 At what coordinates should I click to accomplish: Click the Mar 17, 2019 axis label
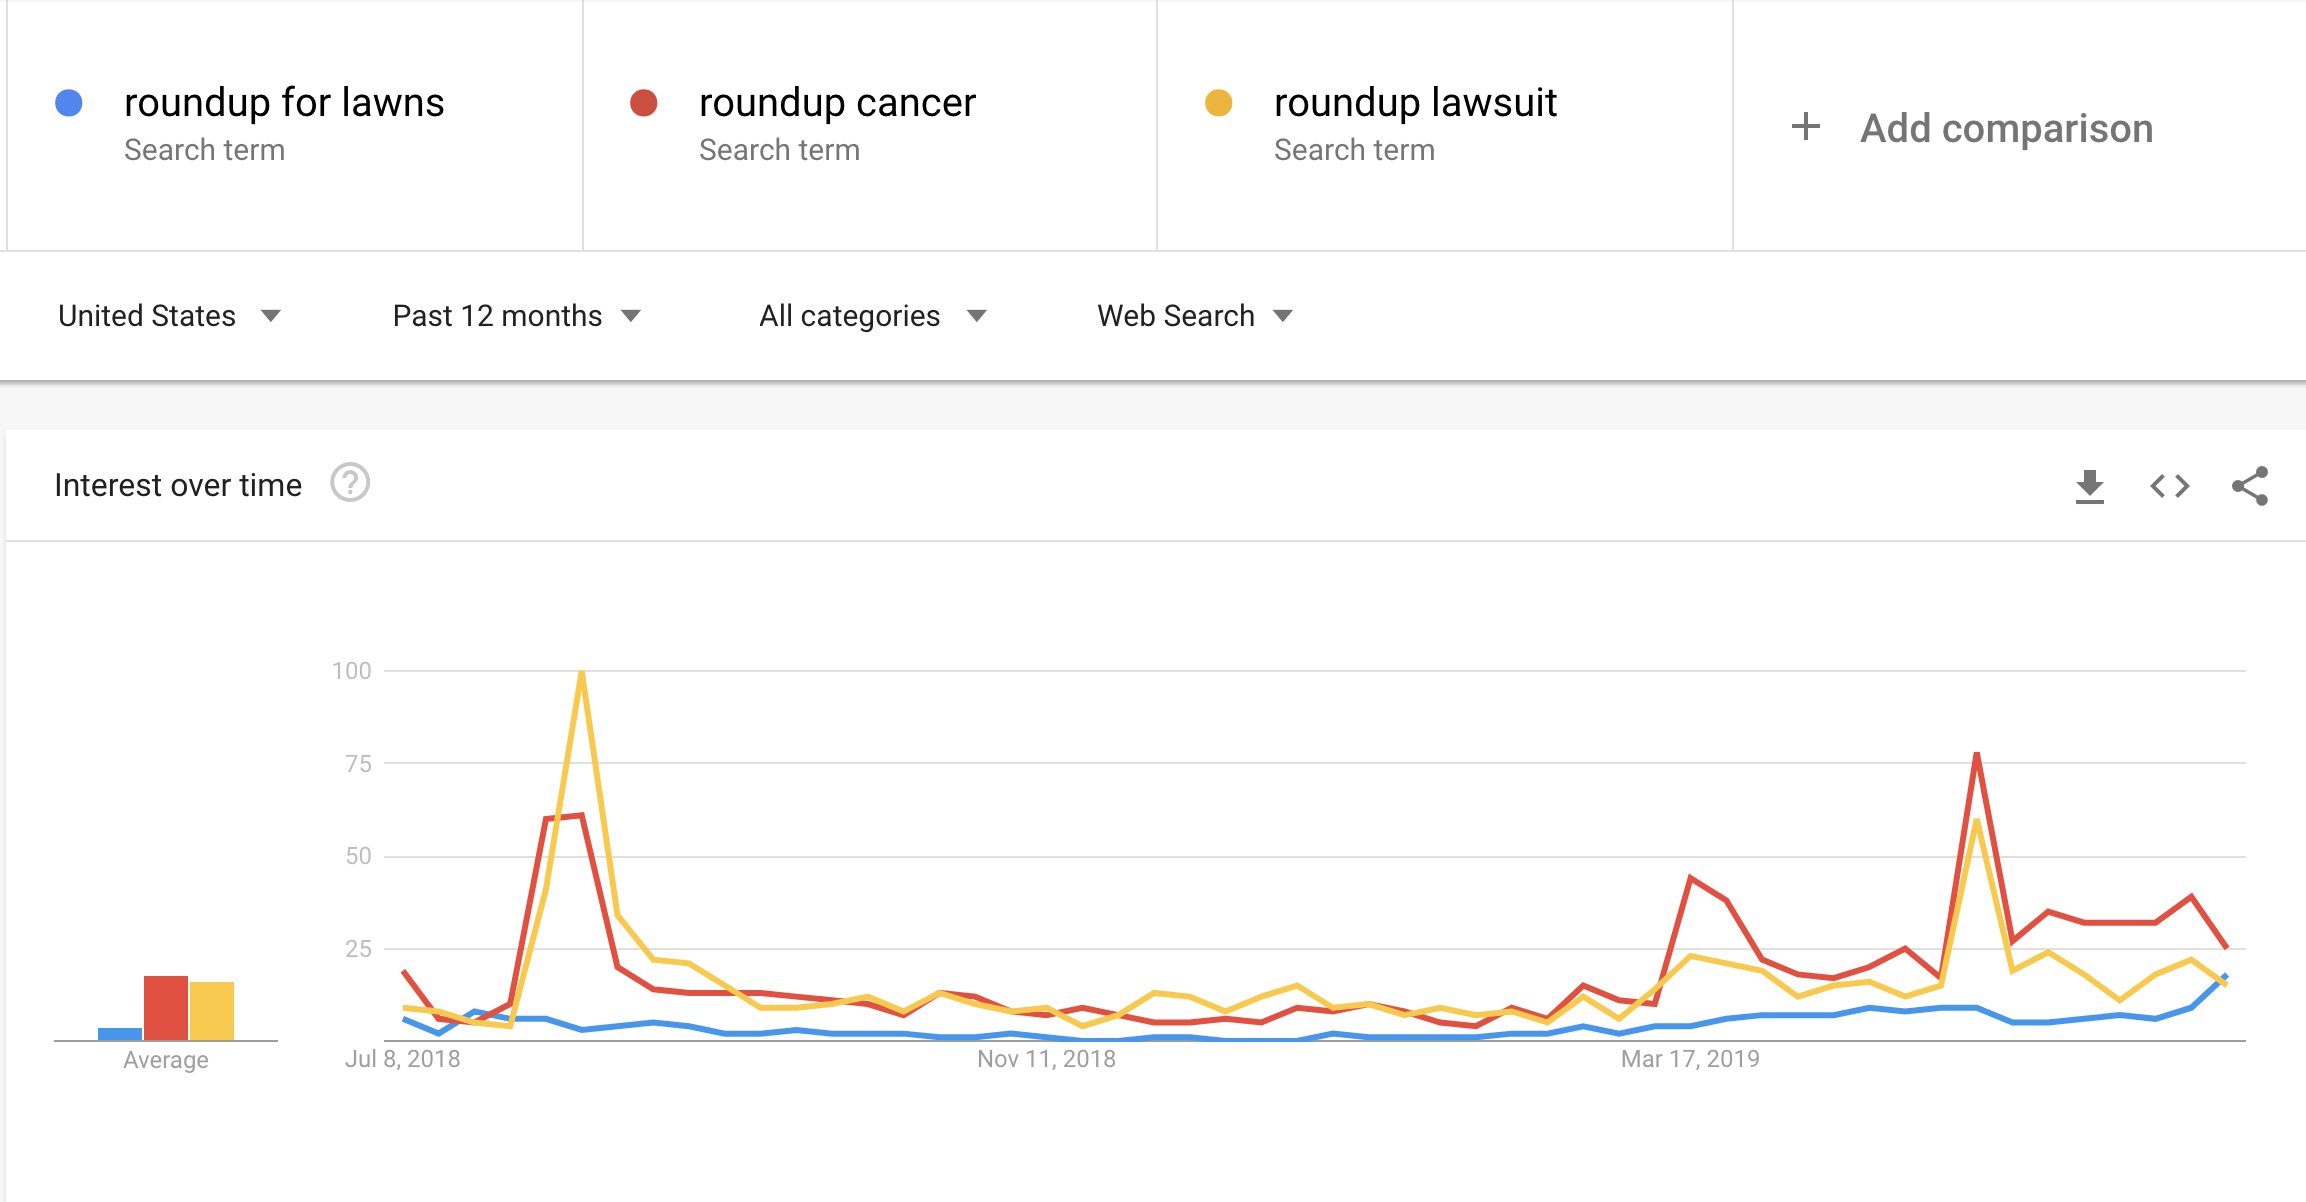(x=1690, y=1059)
